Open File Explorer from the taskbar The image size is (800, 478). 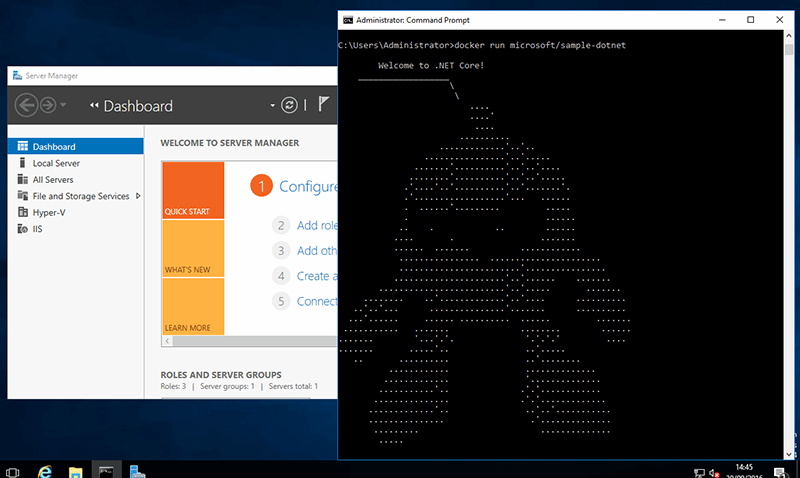(75, 469)
